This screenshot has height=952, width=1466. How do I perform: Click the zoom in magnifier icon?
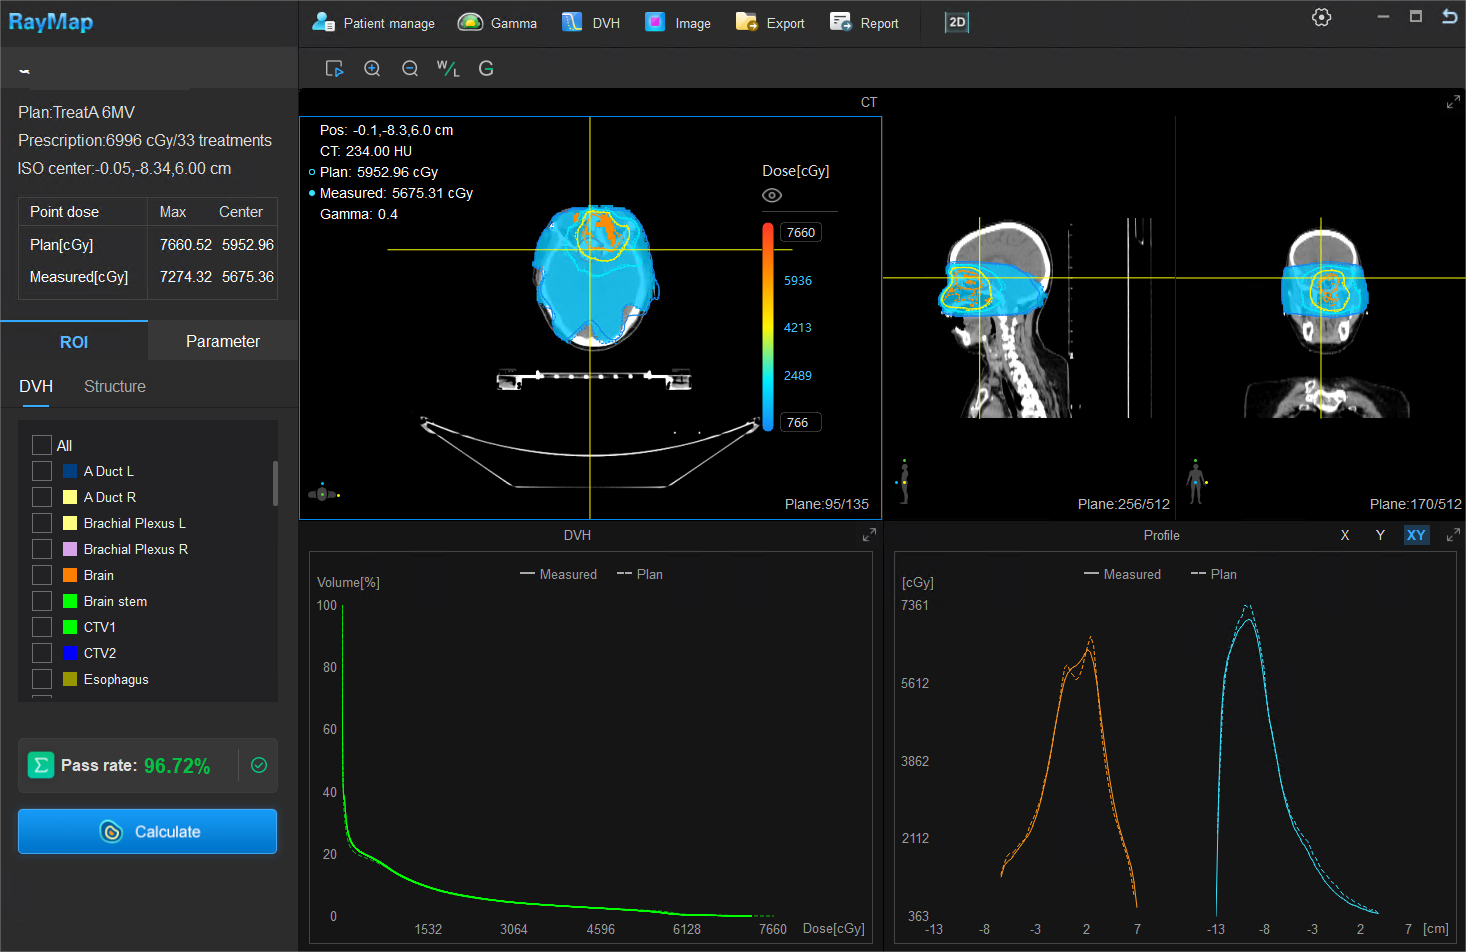[372, 68]
